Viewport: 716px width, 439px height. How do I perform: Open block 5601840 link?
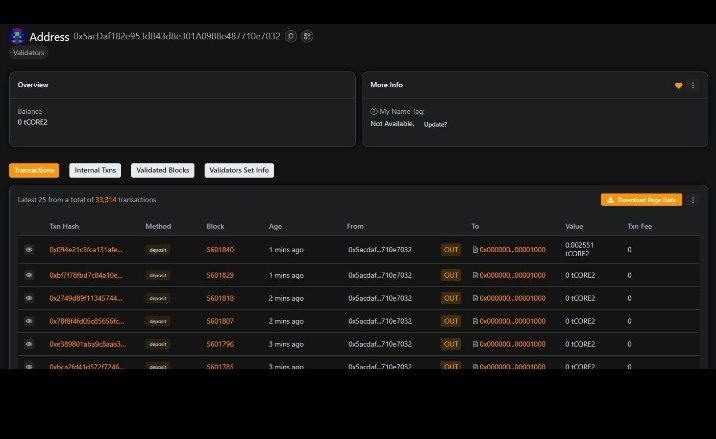[220, 250]
